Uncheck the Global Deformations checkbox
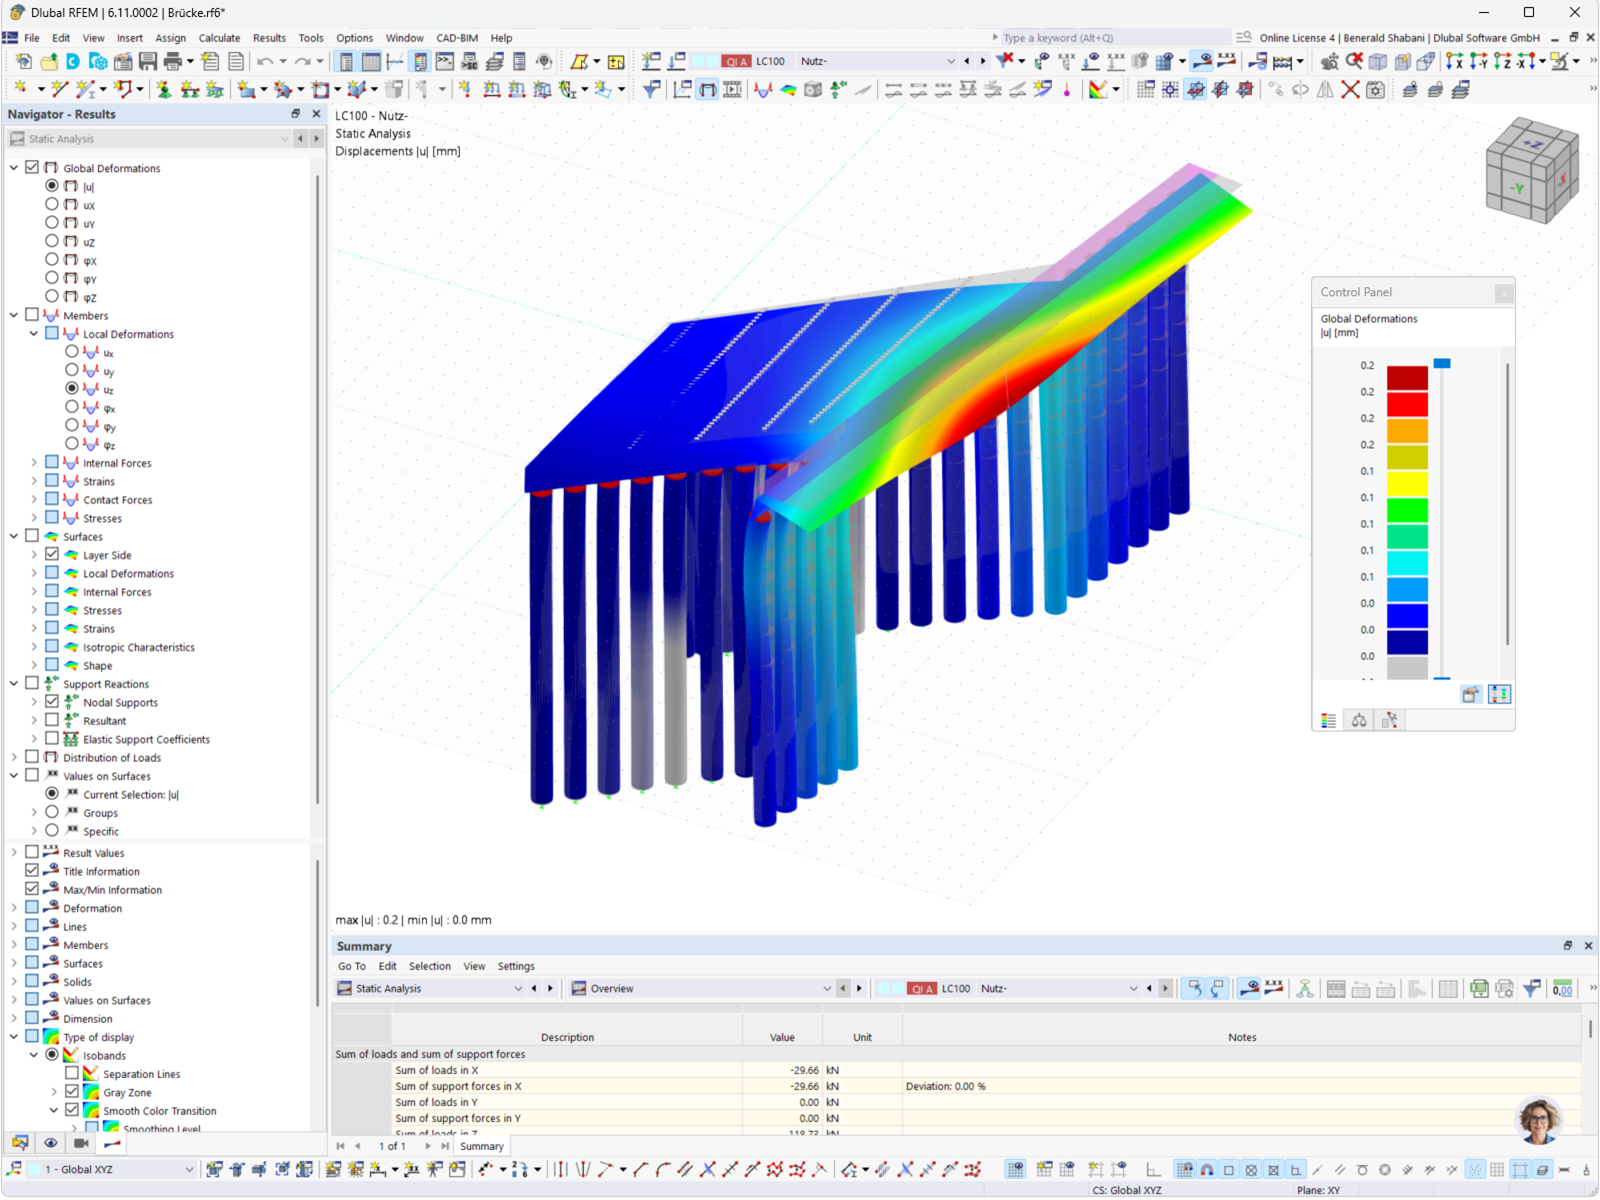This screenshot has width=1600, height=1200. (x=32, y=168)
